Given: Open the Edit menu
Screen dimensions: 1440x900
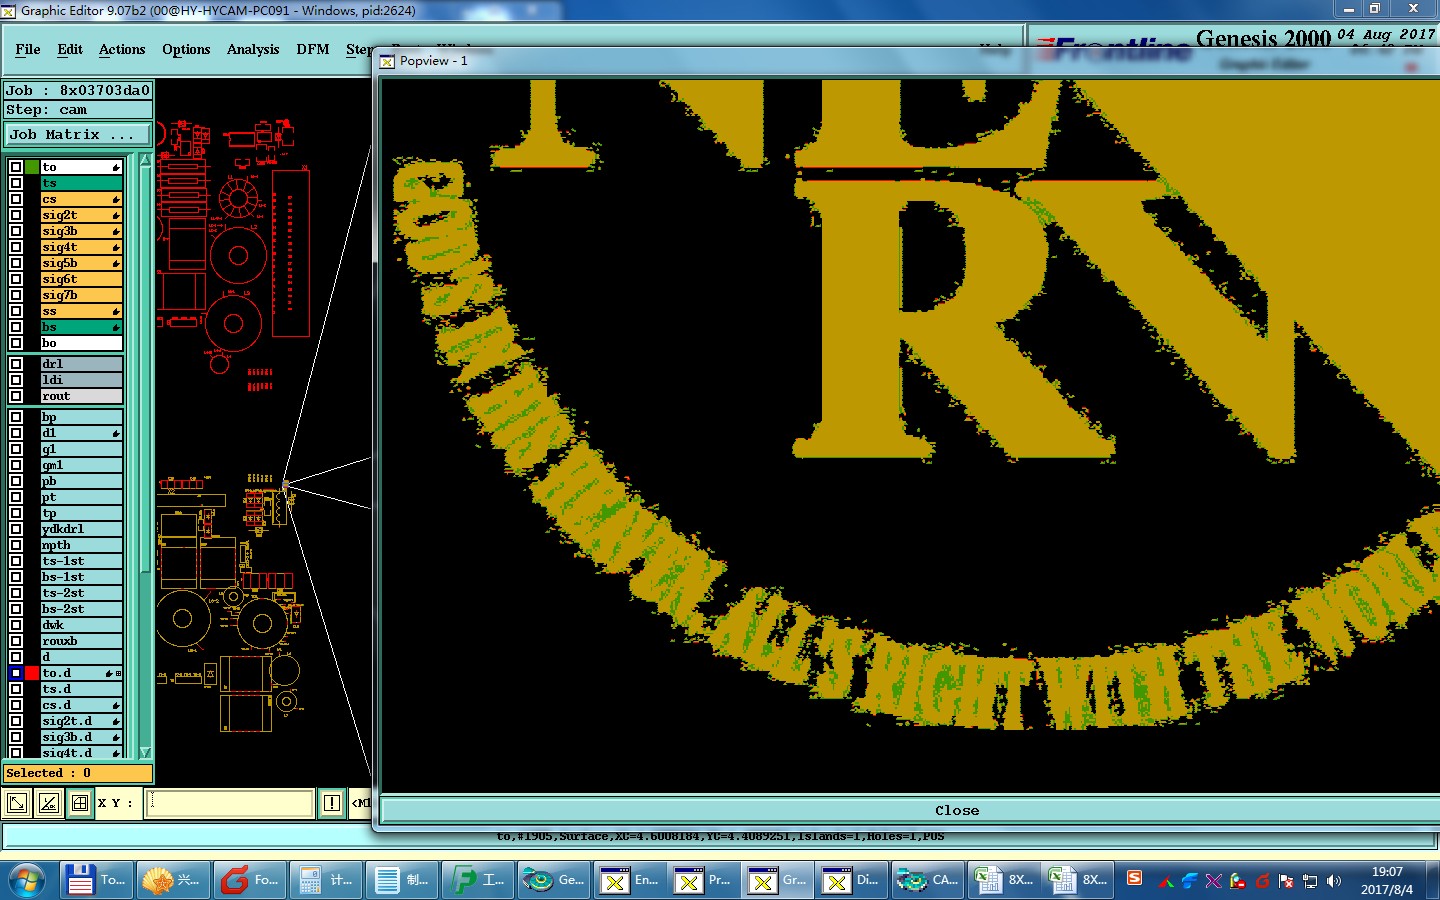Looking at the screenshot, I should pos(70,49).
